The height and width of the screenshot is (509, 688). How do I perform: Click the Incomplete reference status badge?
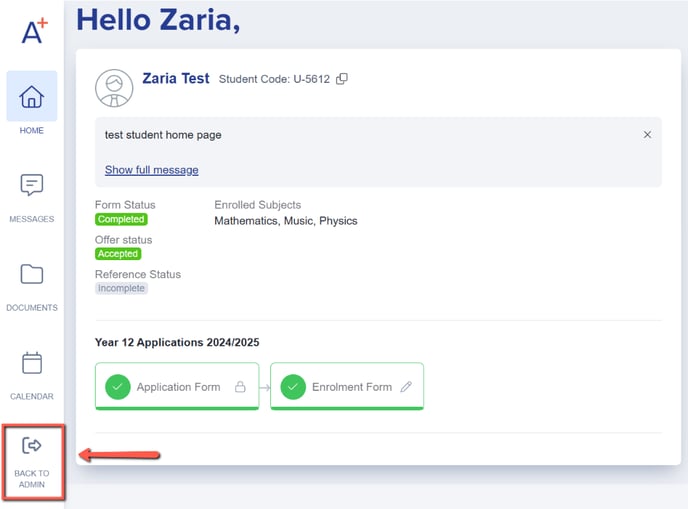[122, 288]
